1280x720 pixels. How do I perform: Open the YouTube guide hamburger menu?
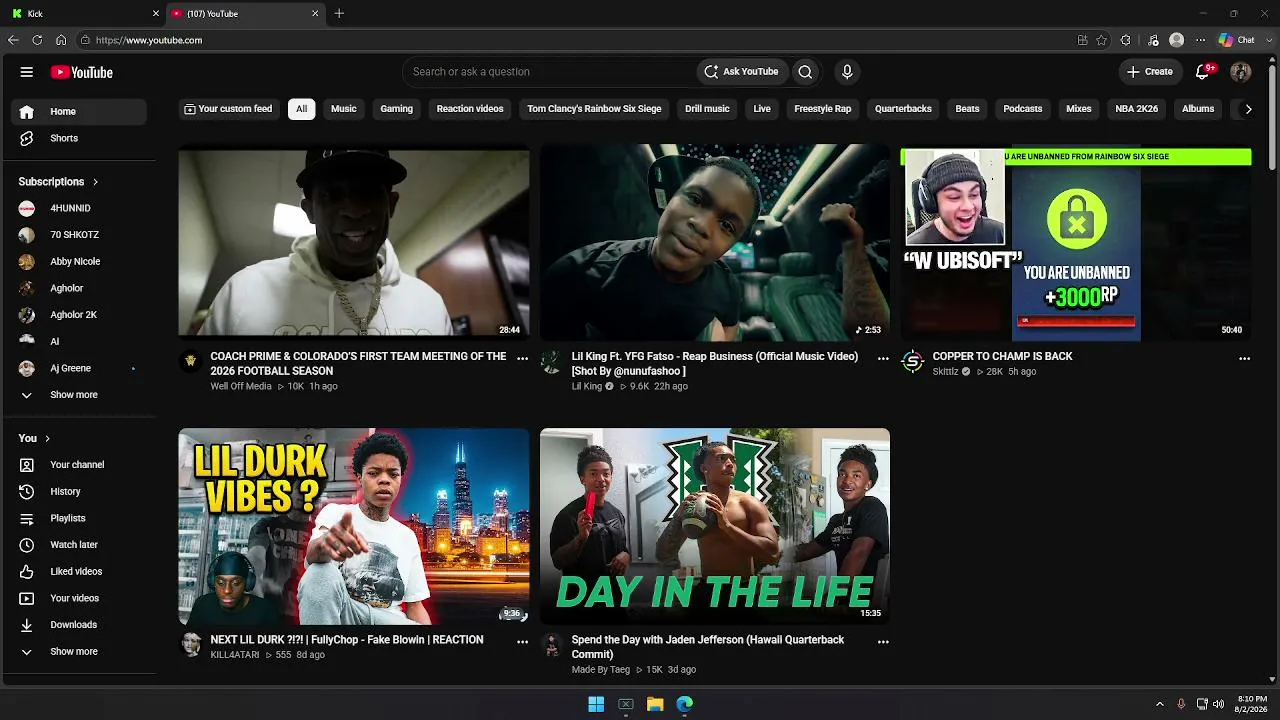click(27, 72)
